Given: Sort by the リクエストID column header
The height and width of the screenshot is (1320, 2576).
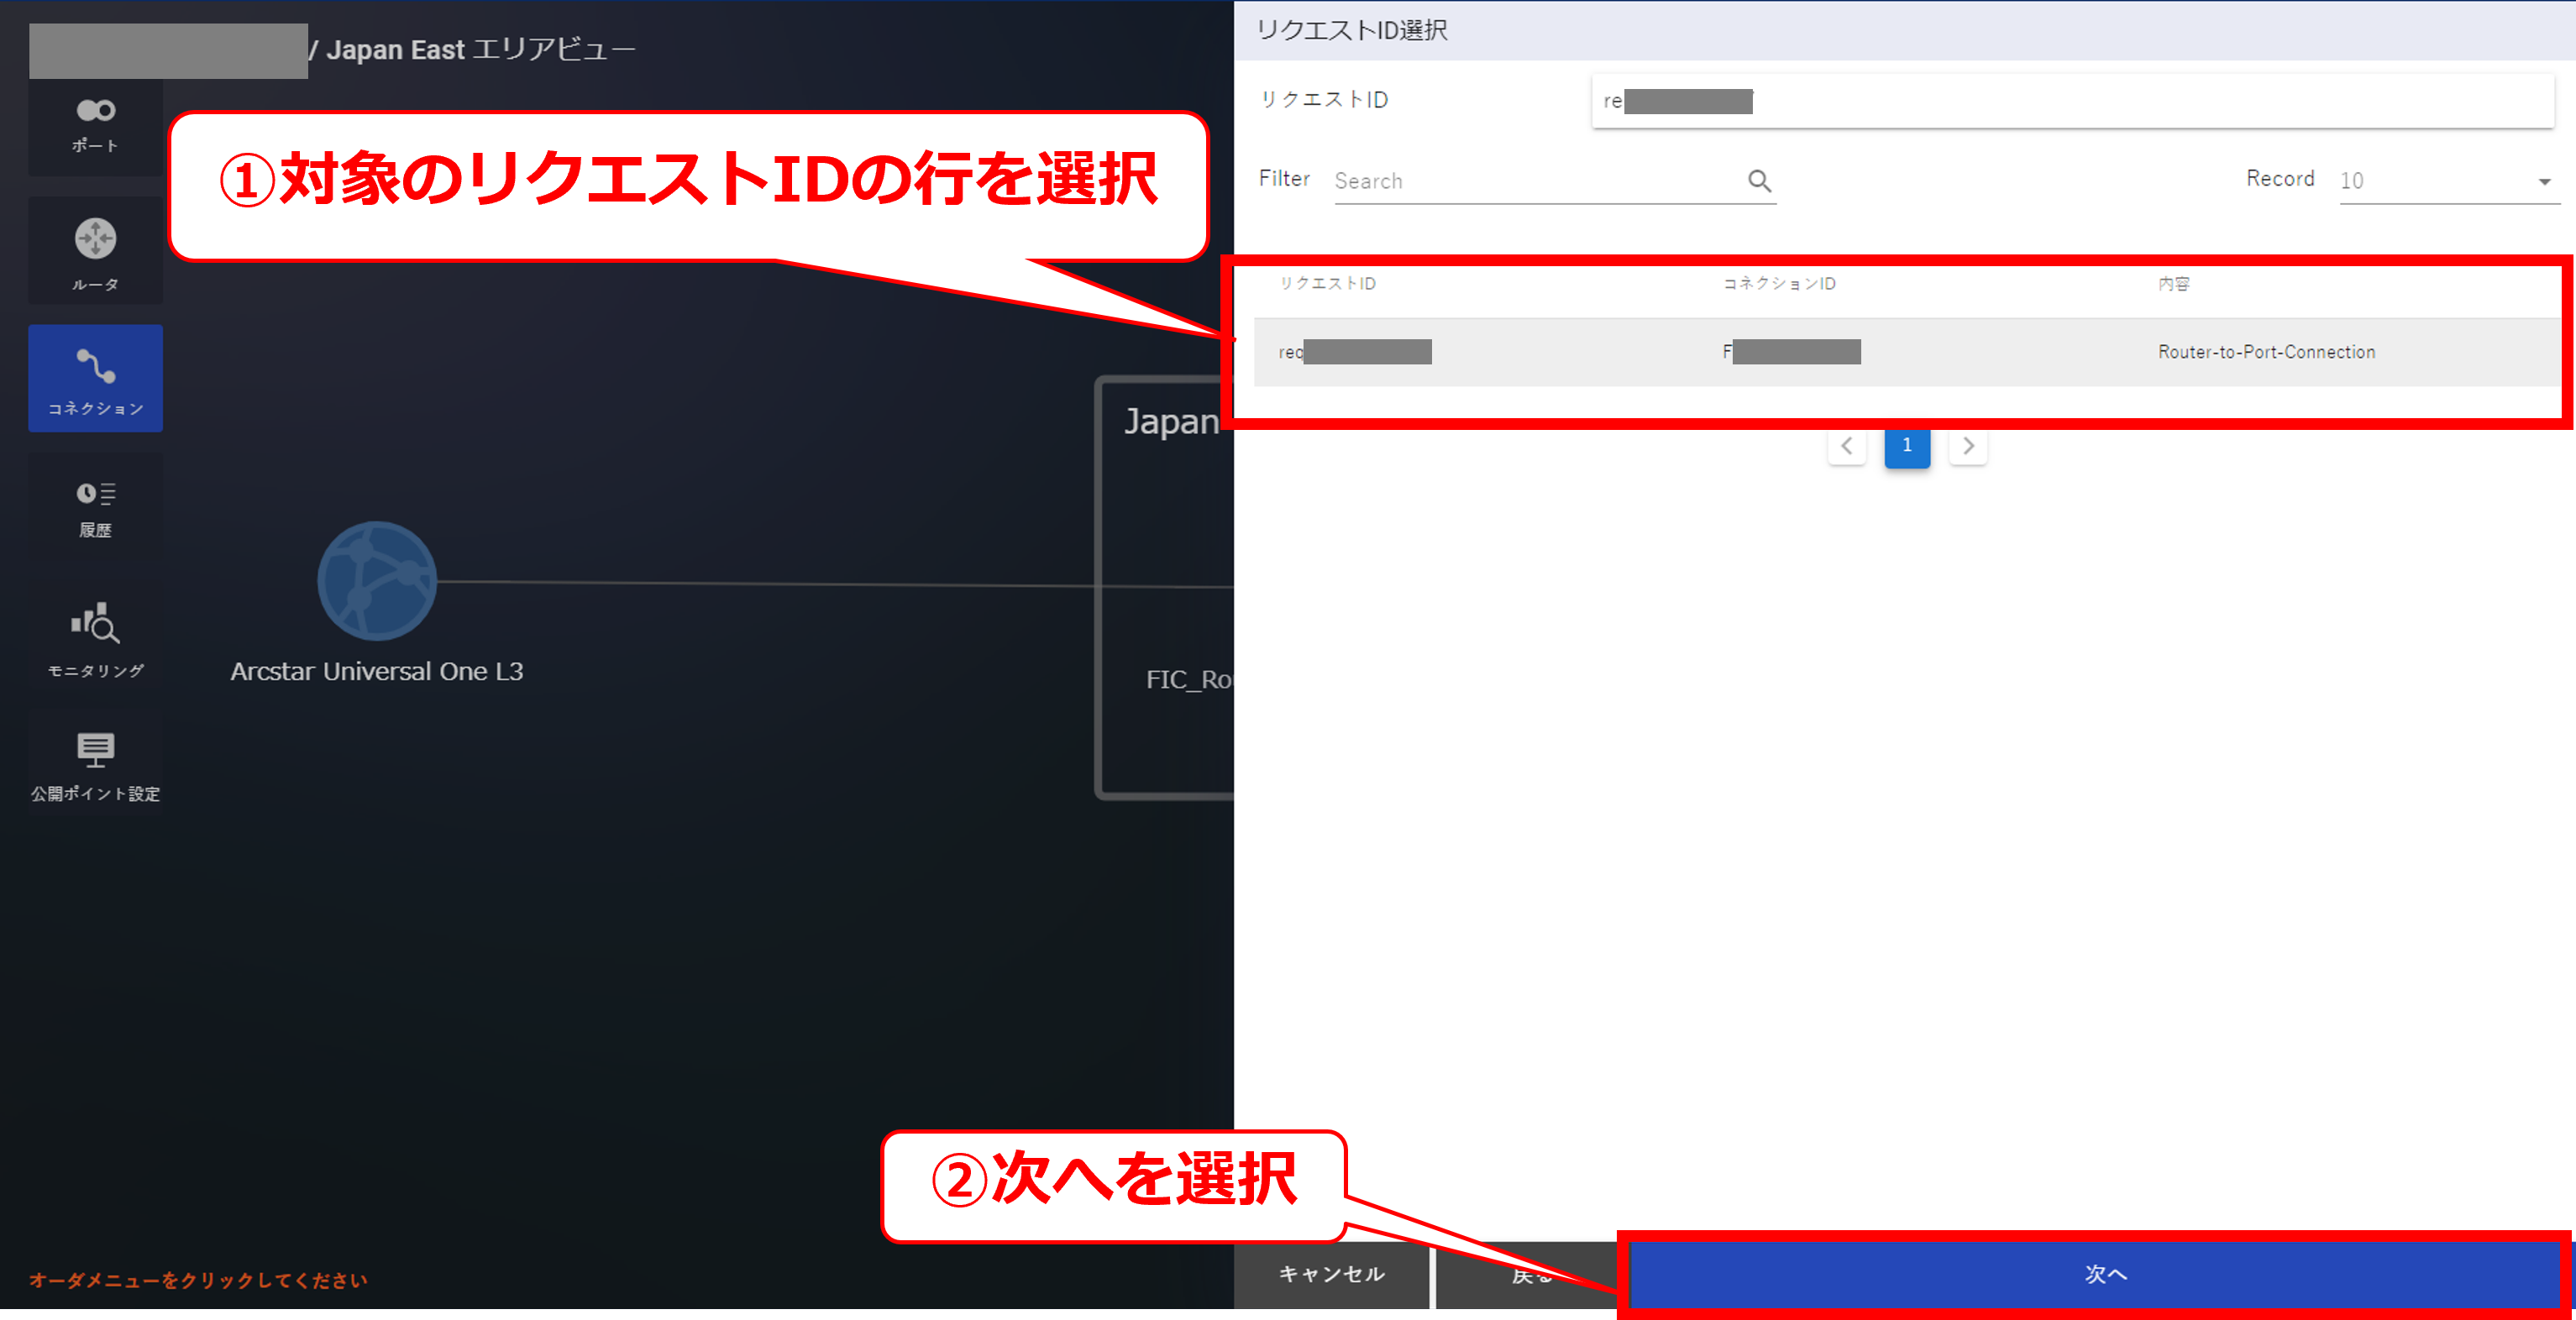Looking at the screenshot, I should 1327,284.
